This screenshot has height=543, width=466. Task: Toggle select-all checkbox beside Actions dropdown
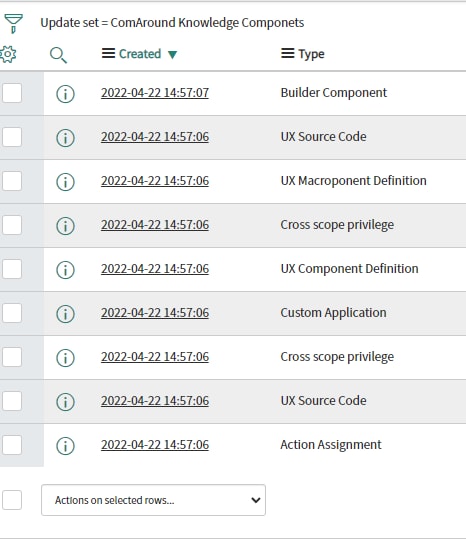tap(12, 500)
